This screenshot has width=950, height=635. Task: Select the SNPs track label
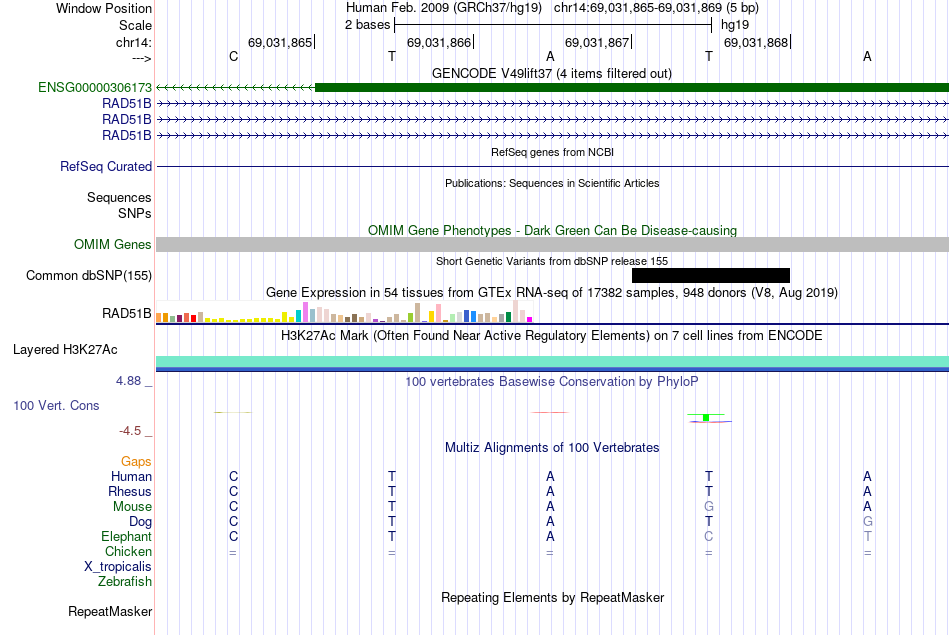coord(135,213)
